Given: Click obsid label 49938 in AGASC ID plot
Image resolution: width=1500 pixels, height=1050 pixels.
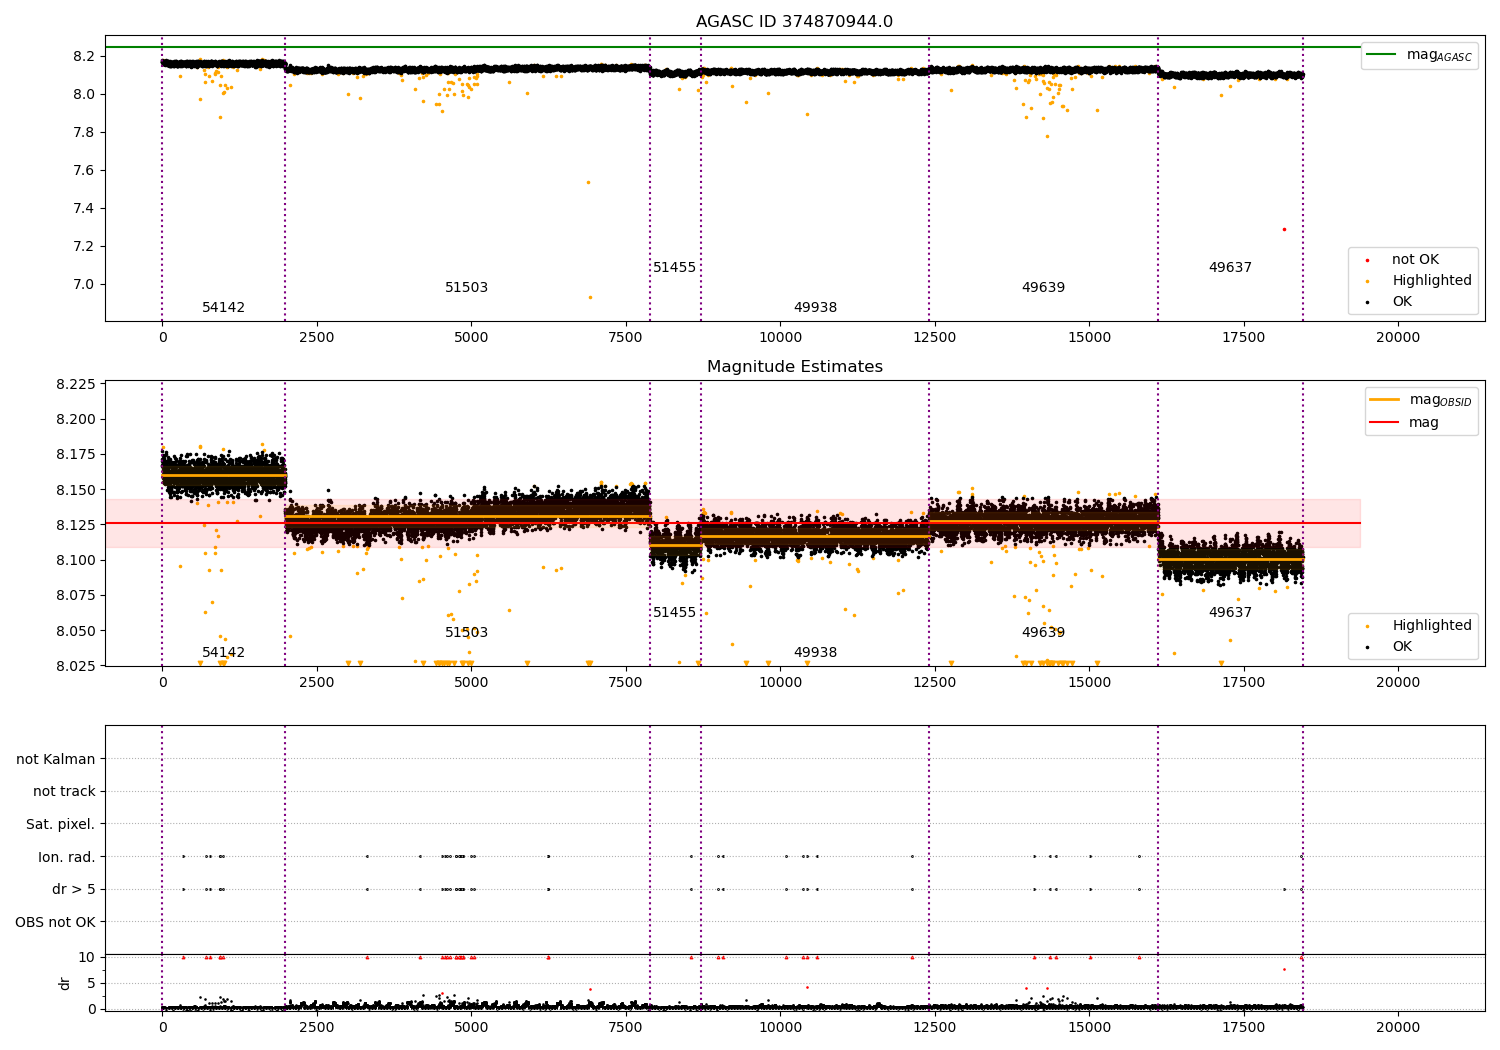Looking at the screenshot, I should click(x=815, y=308).
